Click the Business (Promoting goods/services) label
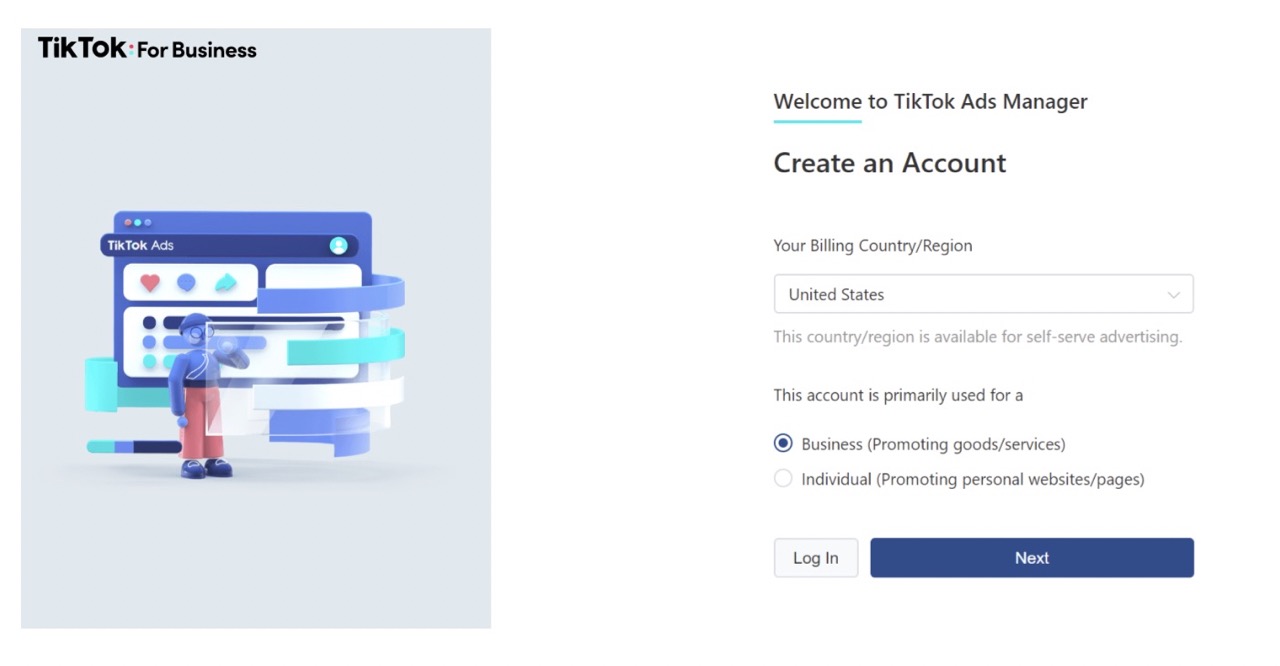 point(933,444)
